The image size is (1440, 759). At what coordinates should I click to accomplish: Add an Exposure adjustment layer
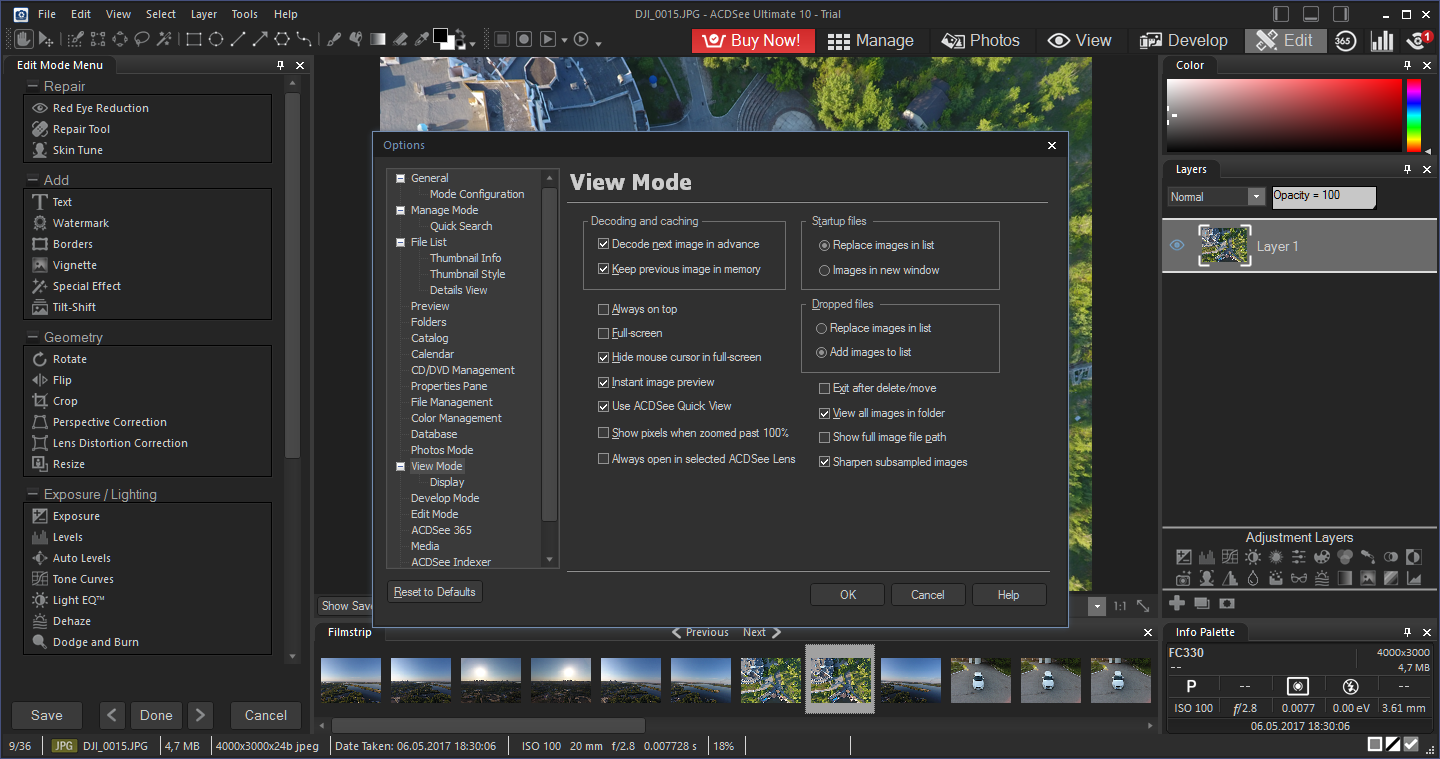coord(1184,557)
